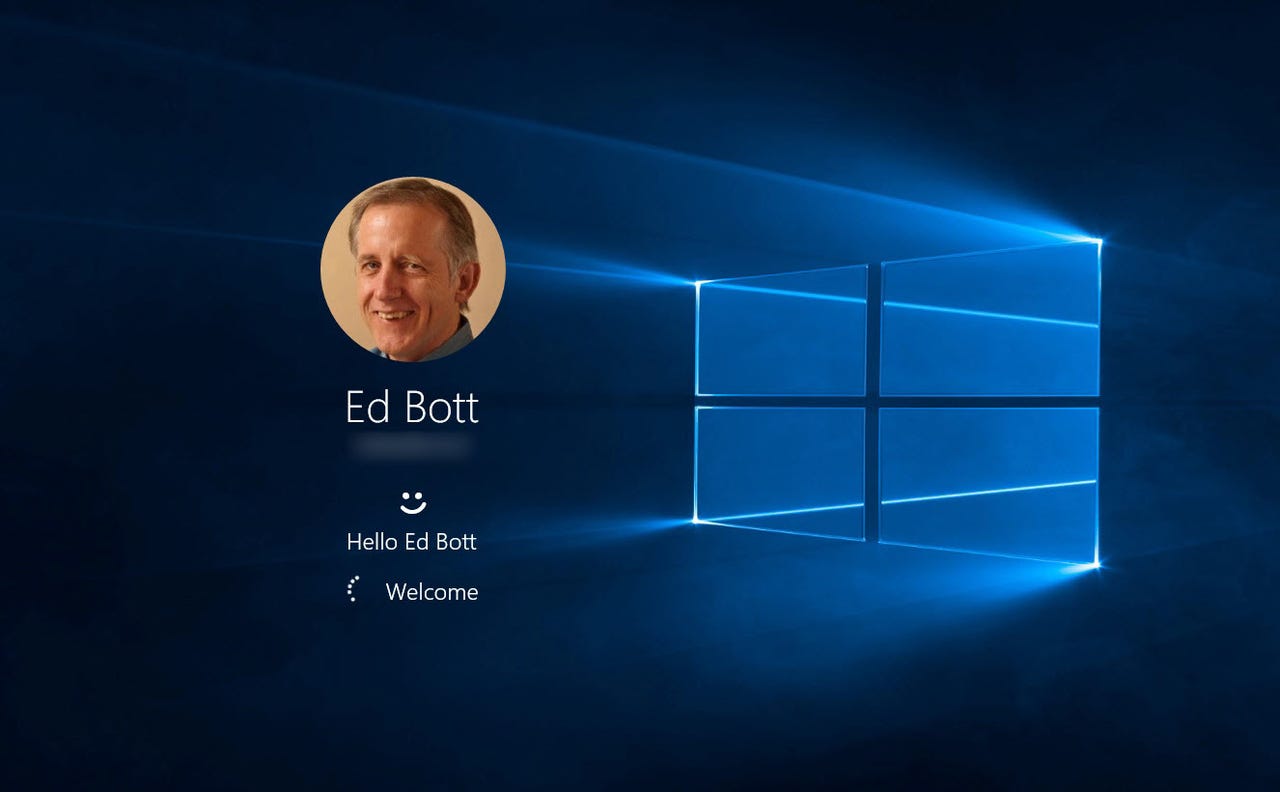Click the "Hello Ed Bott" greeting text

[x=412, y=542]
